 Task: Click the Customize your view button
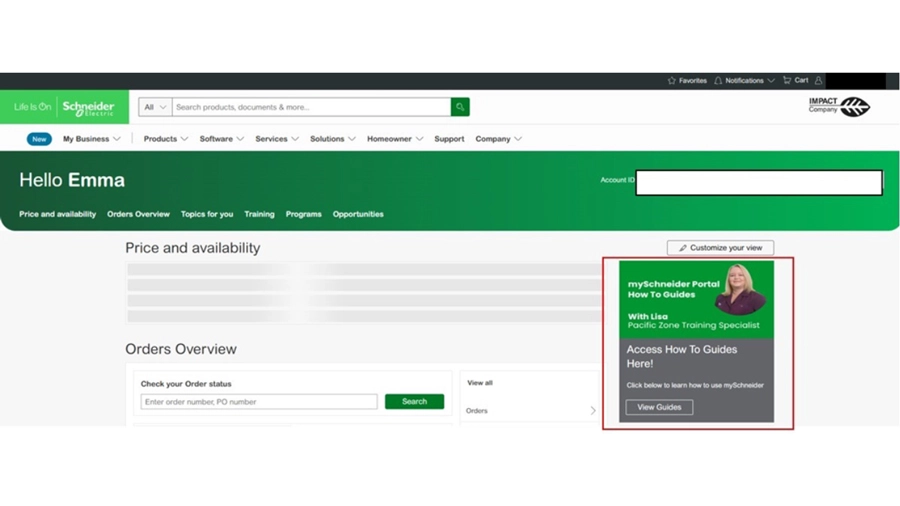click(x=720, y=248)
